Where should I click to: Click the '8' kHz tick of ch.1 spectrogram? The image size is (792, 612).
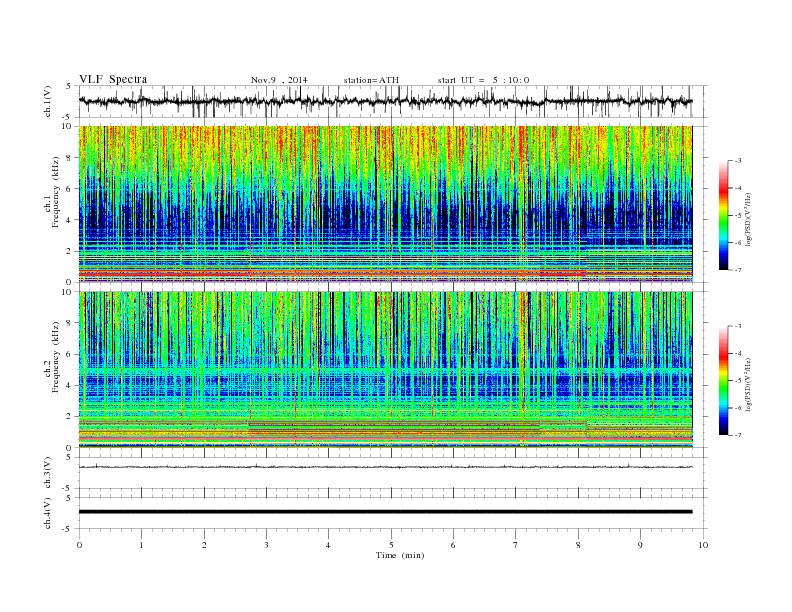click(x=70, y=158)
